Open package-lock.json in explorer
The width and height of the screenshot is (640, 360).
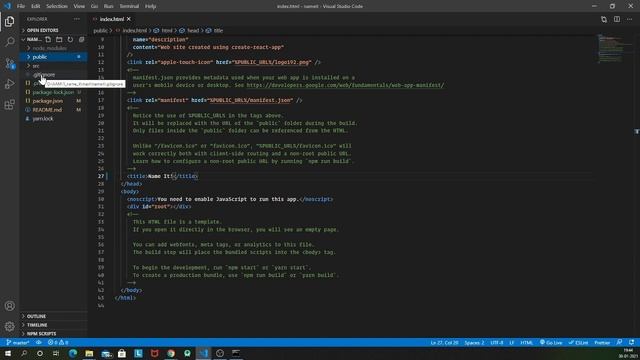[x=53, y=92]
